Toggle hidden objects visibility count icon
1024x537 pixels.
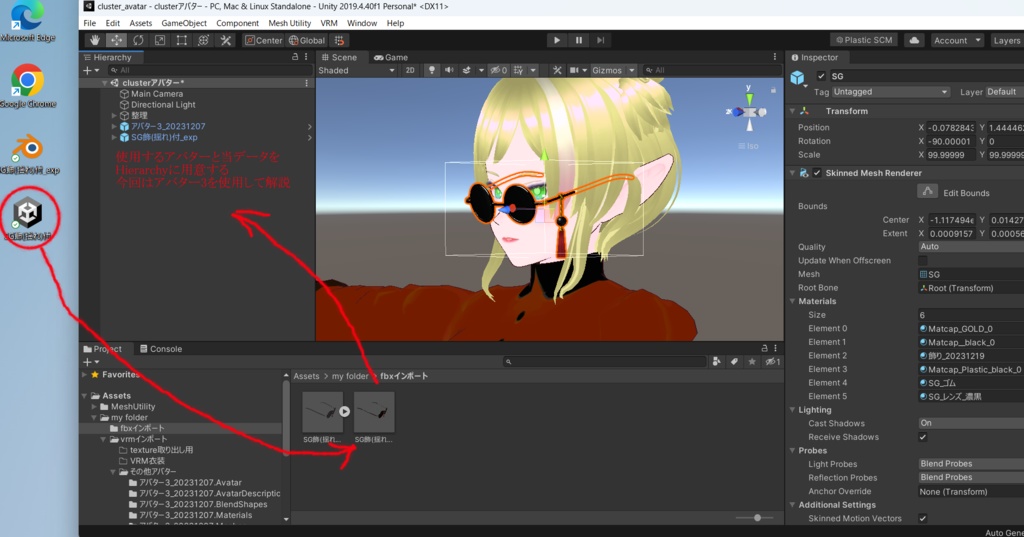coord(498,71)
